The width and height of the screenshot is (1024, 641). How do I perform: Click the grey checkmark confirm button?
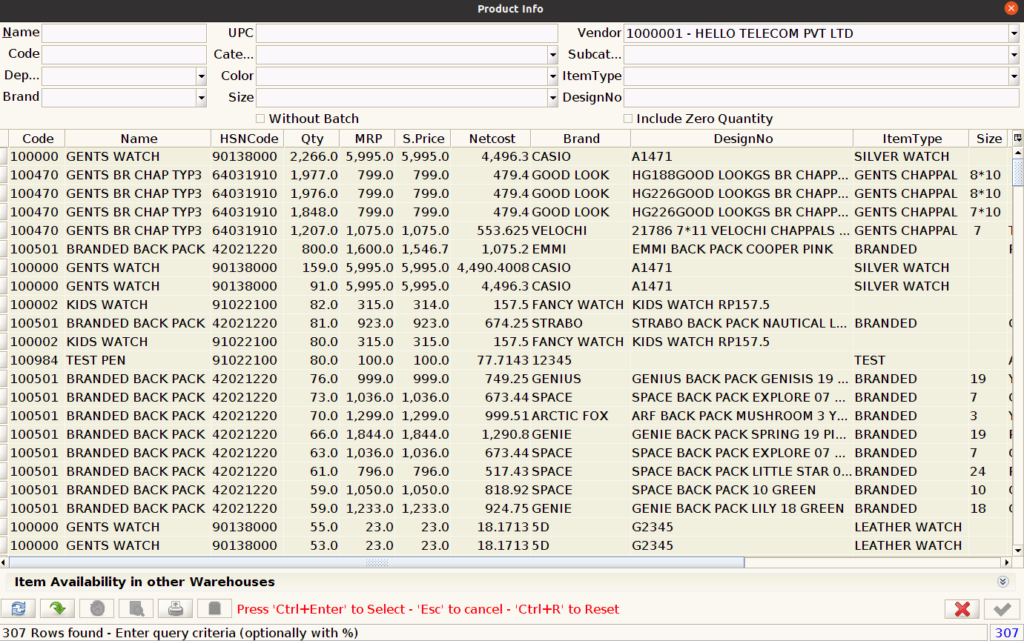click(x=1002, y=609)
